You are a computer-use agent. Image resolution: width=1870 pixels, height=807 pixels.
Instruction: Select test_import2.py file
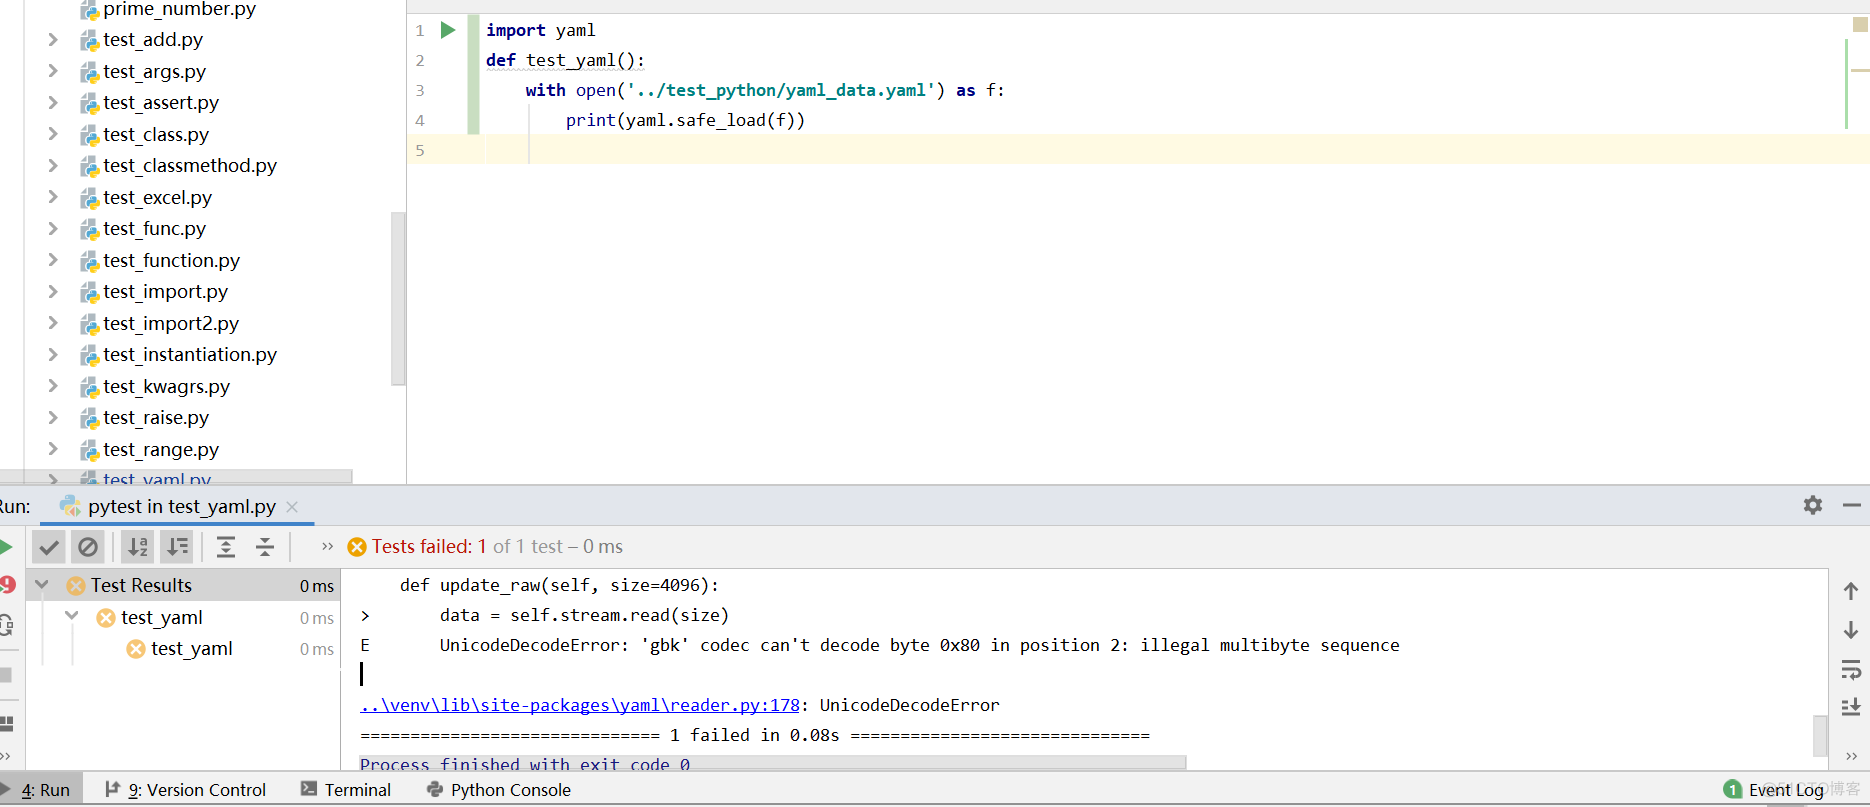coord(171,323)
